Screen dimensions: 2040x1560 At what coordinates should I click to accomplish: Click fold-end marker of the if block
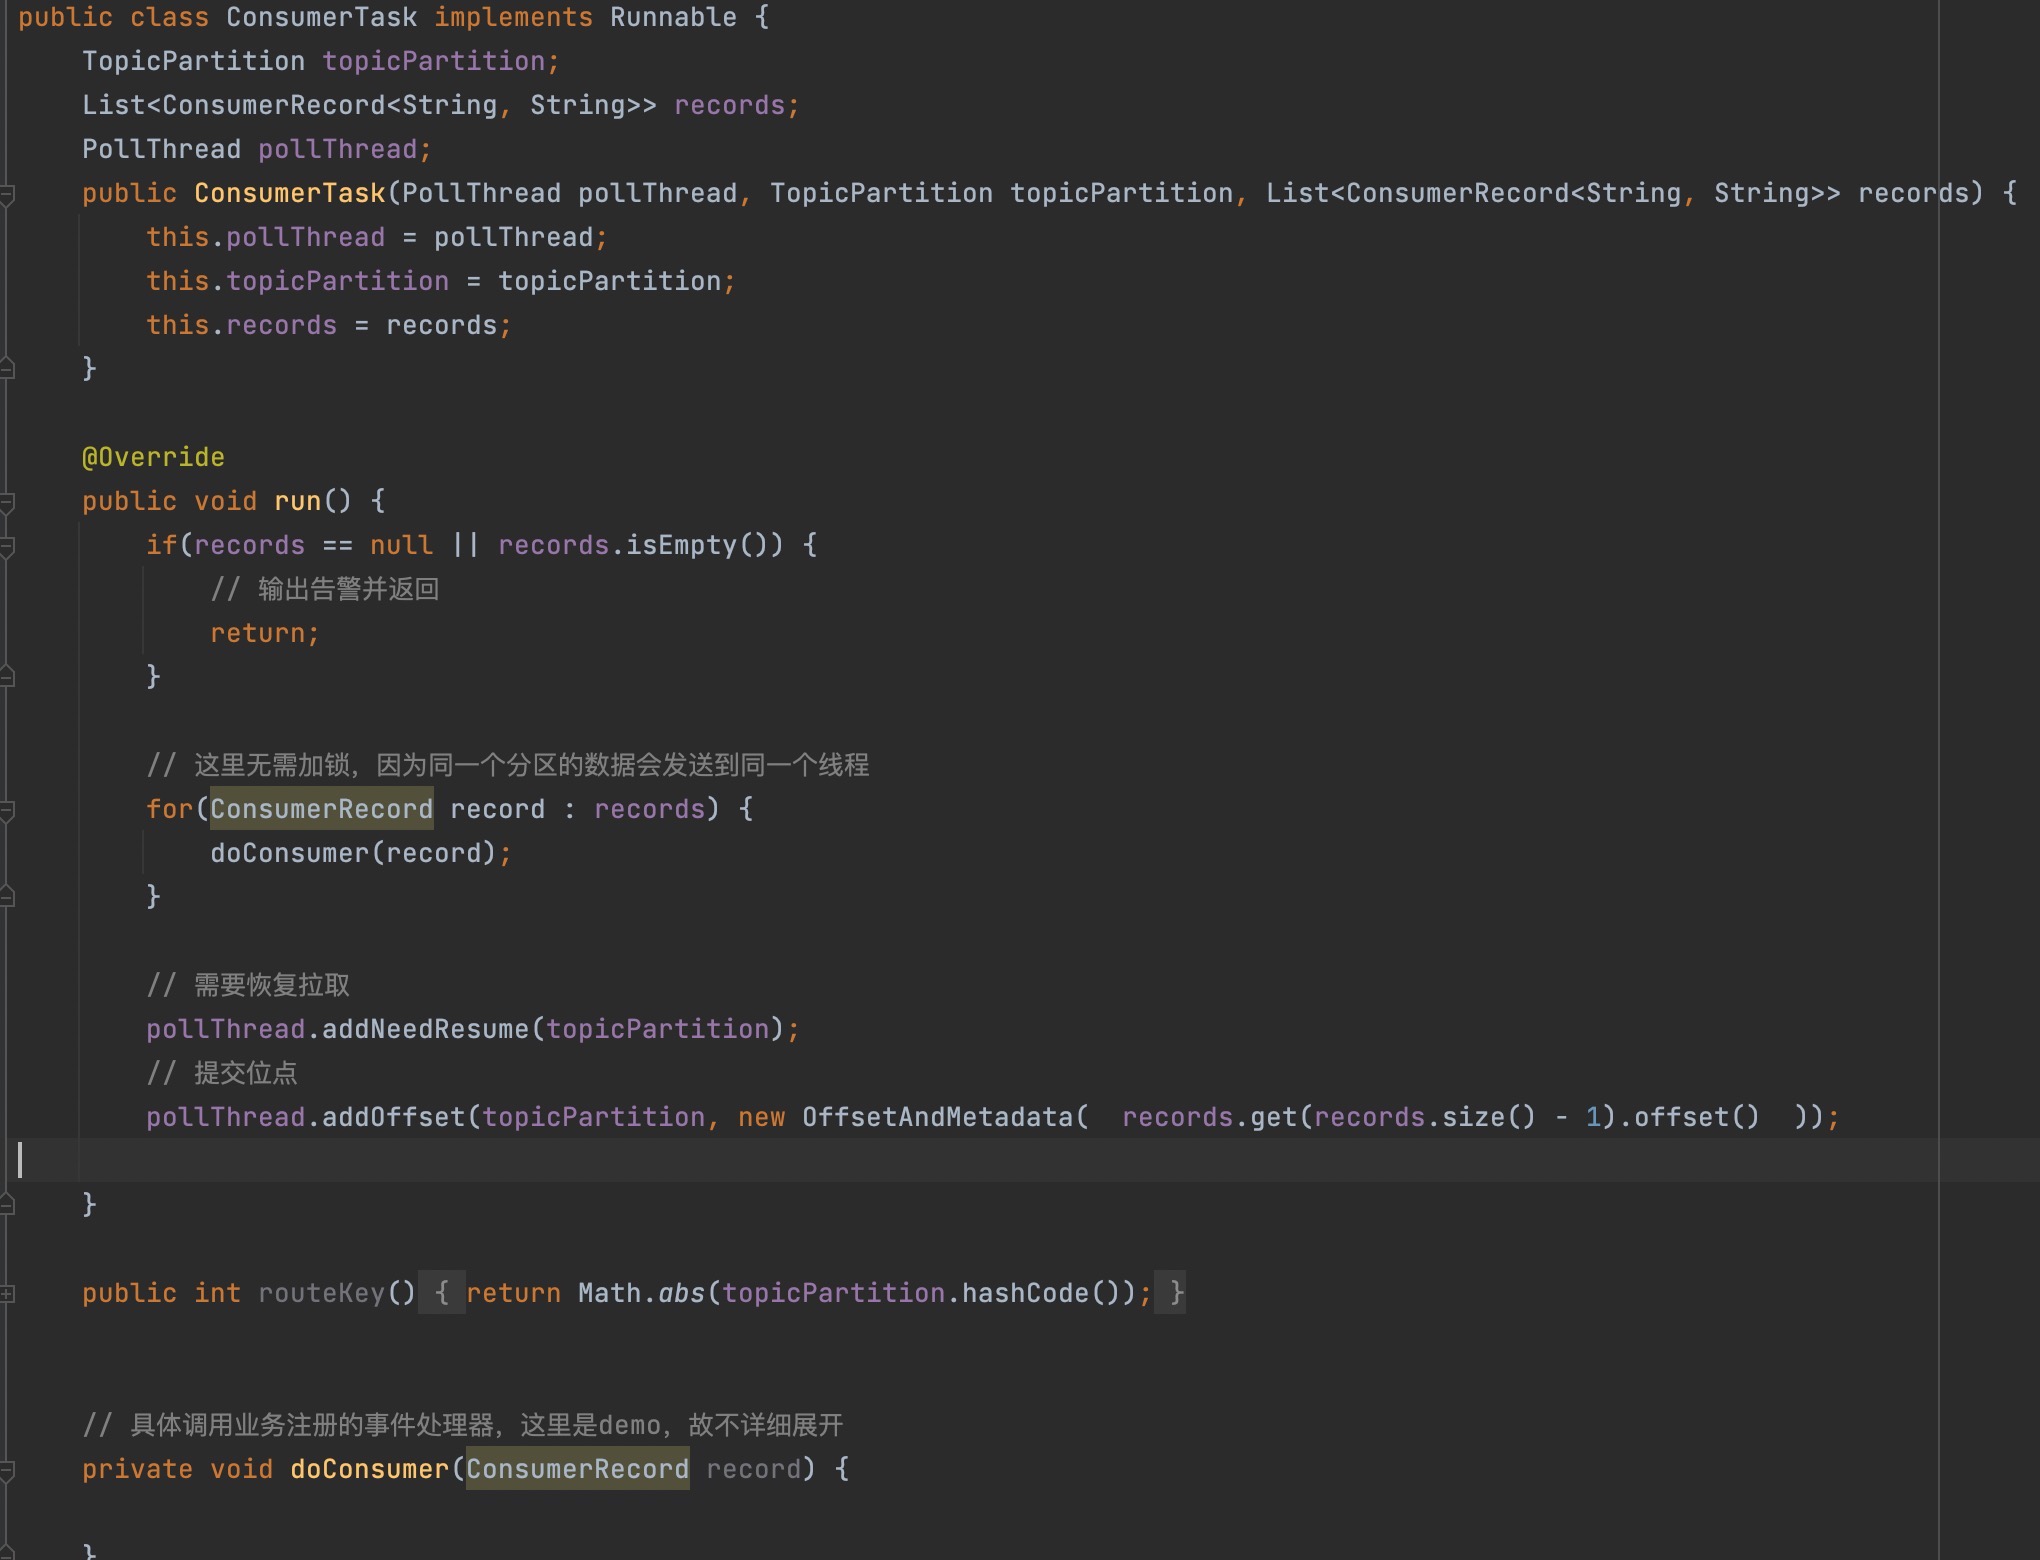(x=7, y=677)
